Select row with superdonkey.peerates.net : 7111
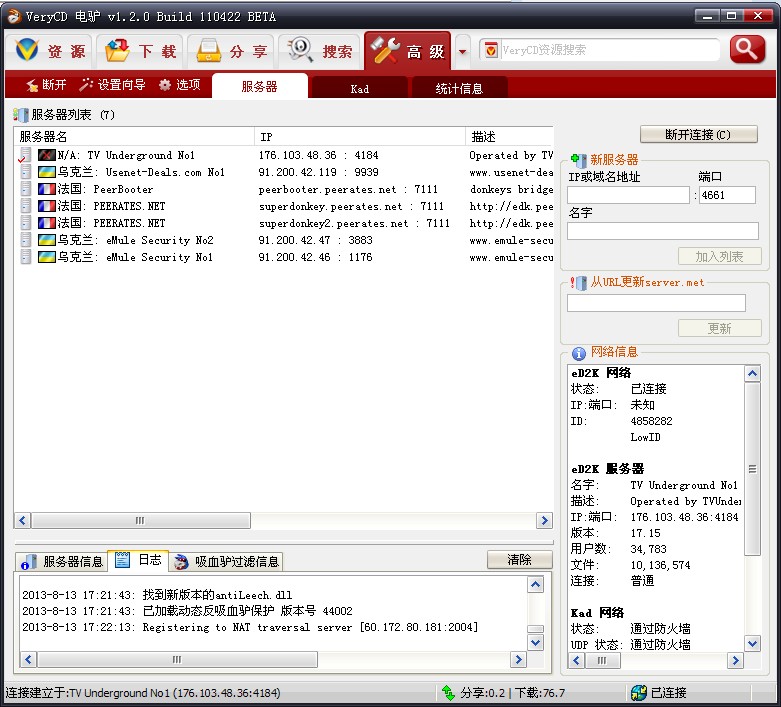This screenshot has height=707, width=781. click(x=284, y=206)
